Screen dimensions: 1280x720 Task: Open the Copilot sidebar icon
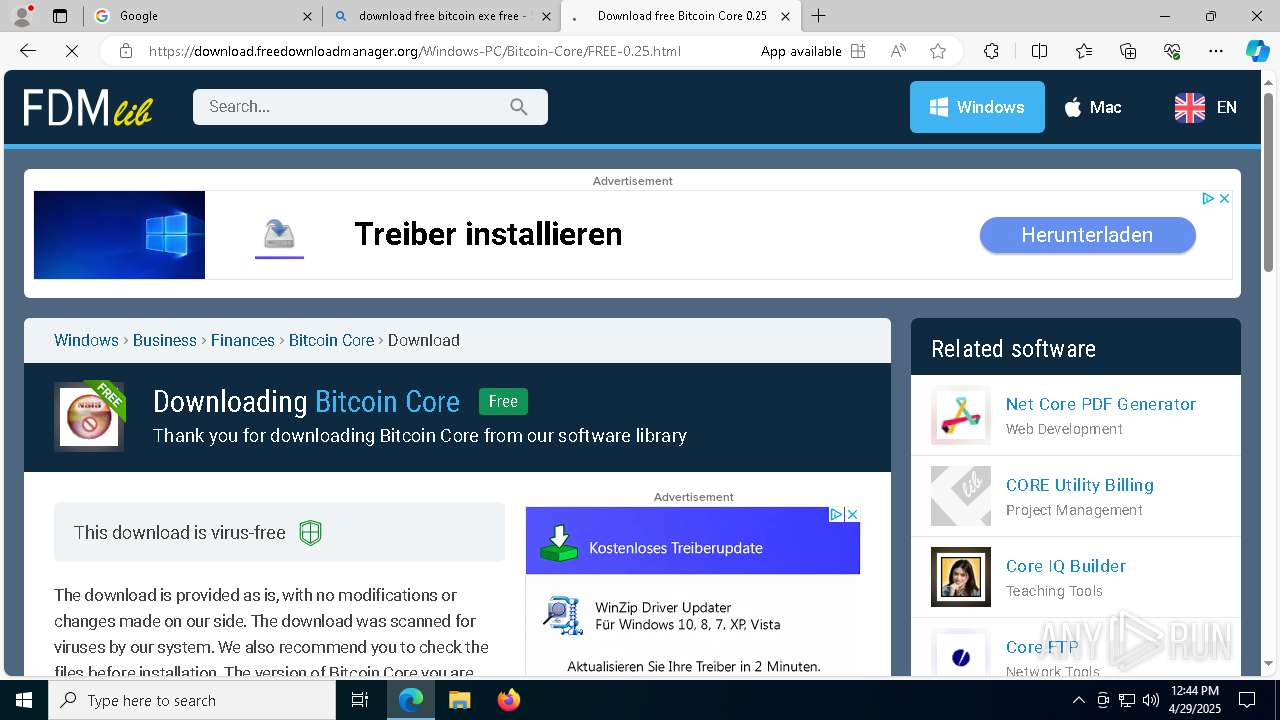coord(1257,51)
